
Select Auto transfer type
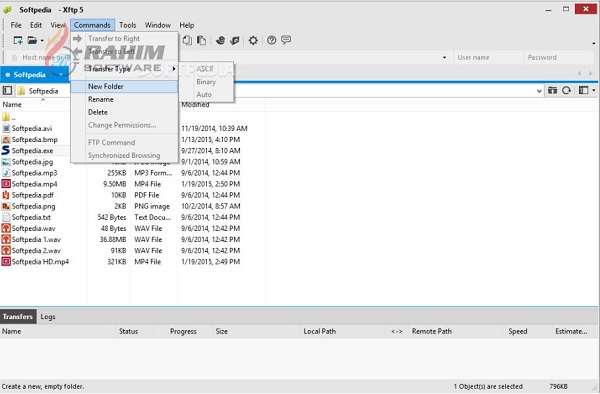[206, 94]
